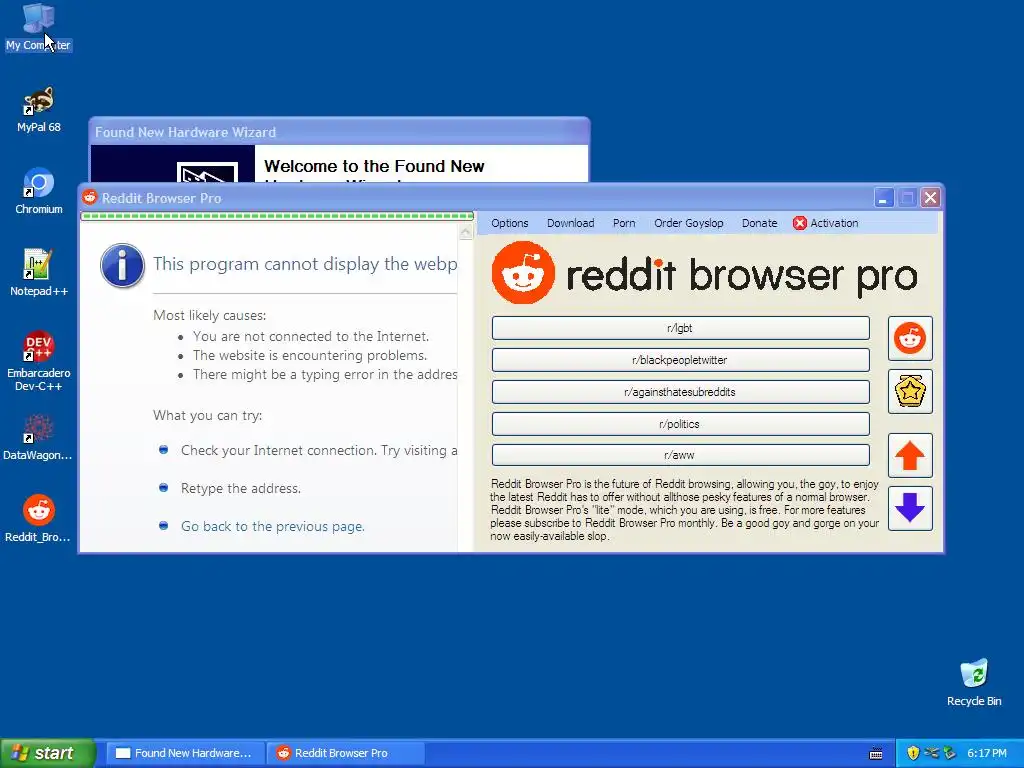Click the security shield tray icon

pos(913,753)
